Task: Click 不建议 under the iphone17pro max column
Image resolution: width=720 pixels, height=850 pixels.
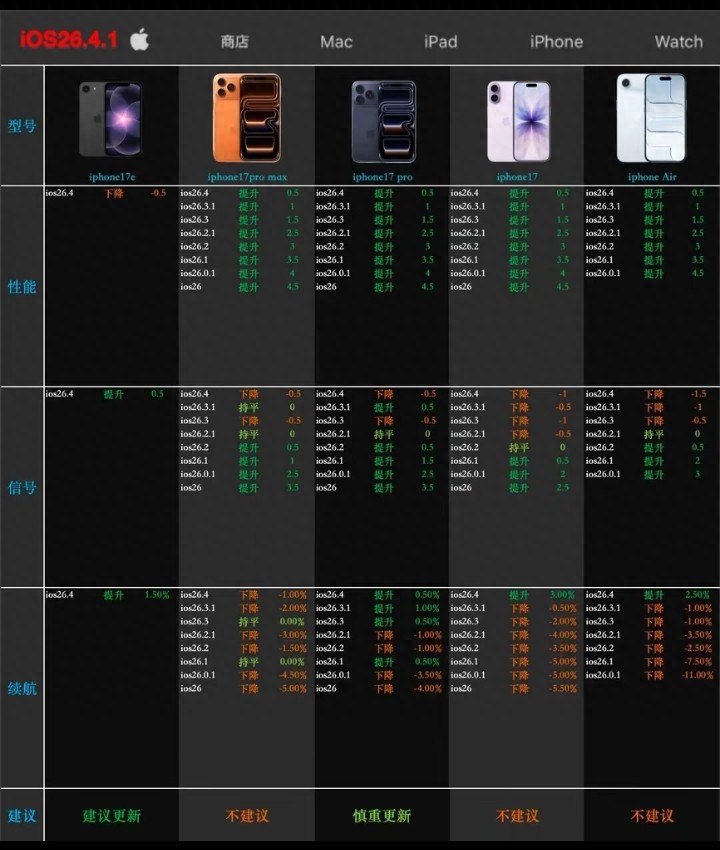Action: 247,815
